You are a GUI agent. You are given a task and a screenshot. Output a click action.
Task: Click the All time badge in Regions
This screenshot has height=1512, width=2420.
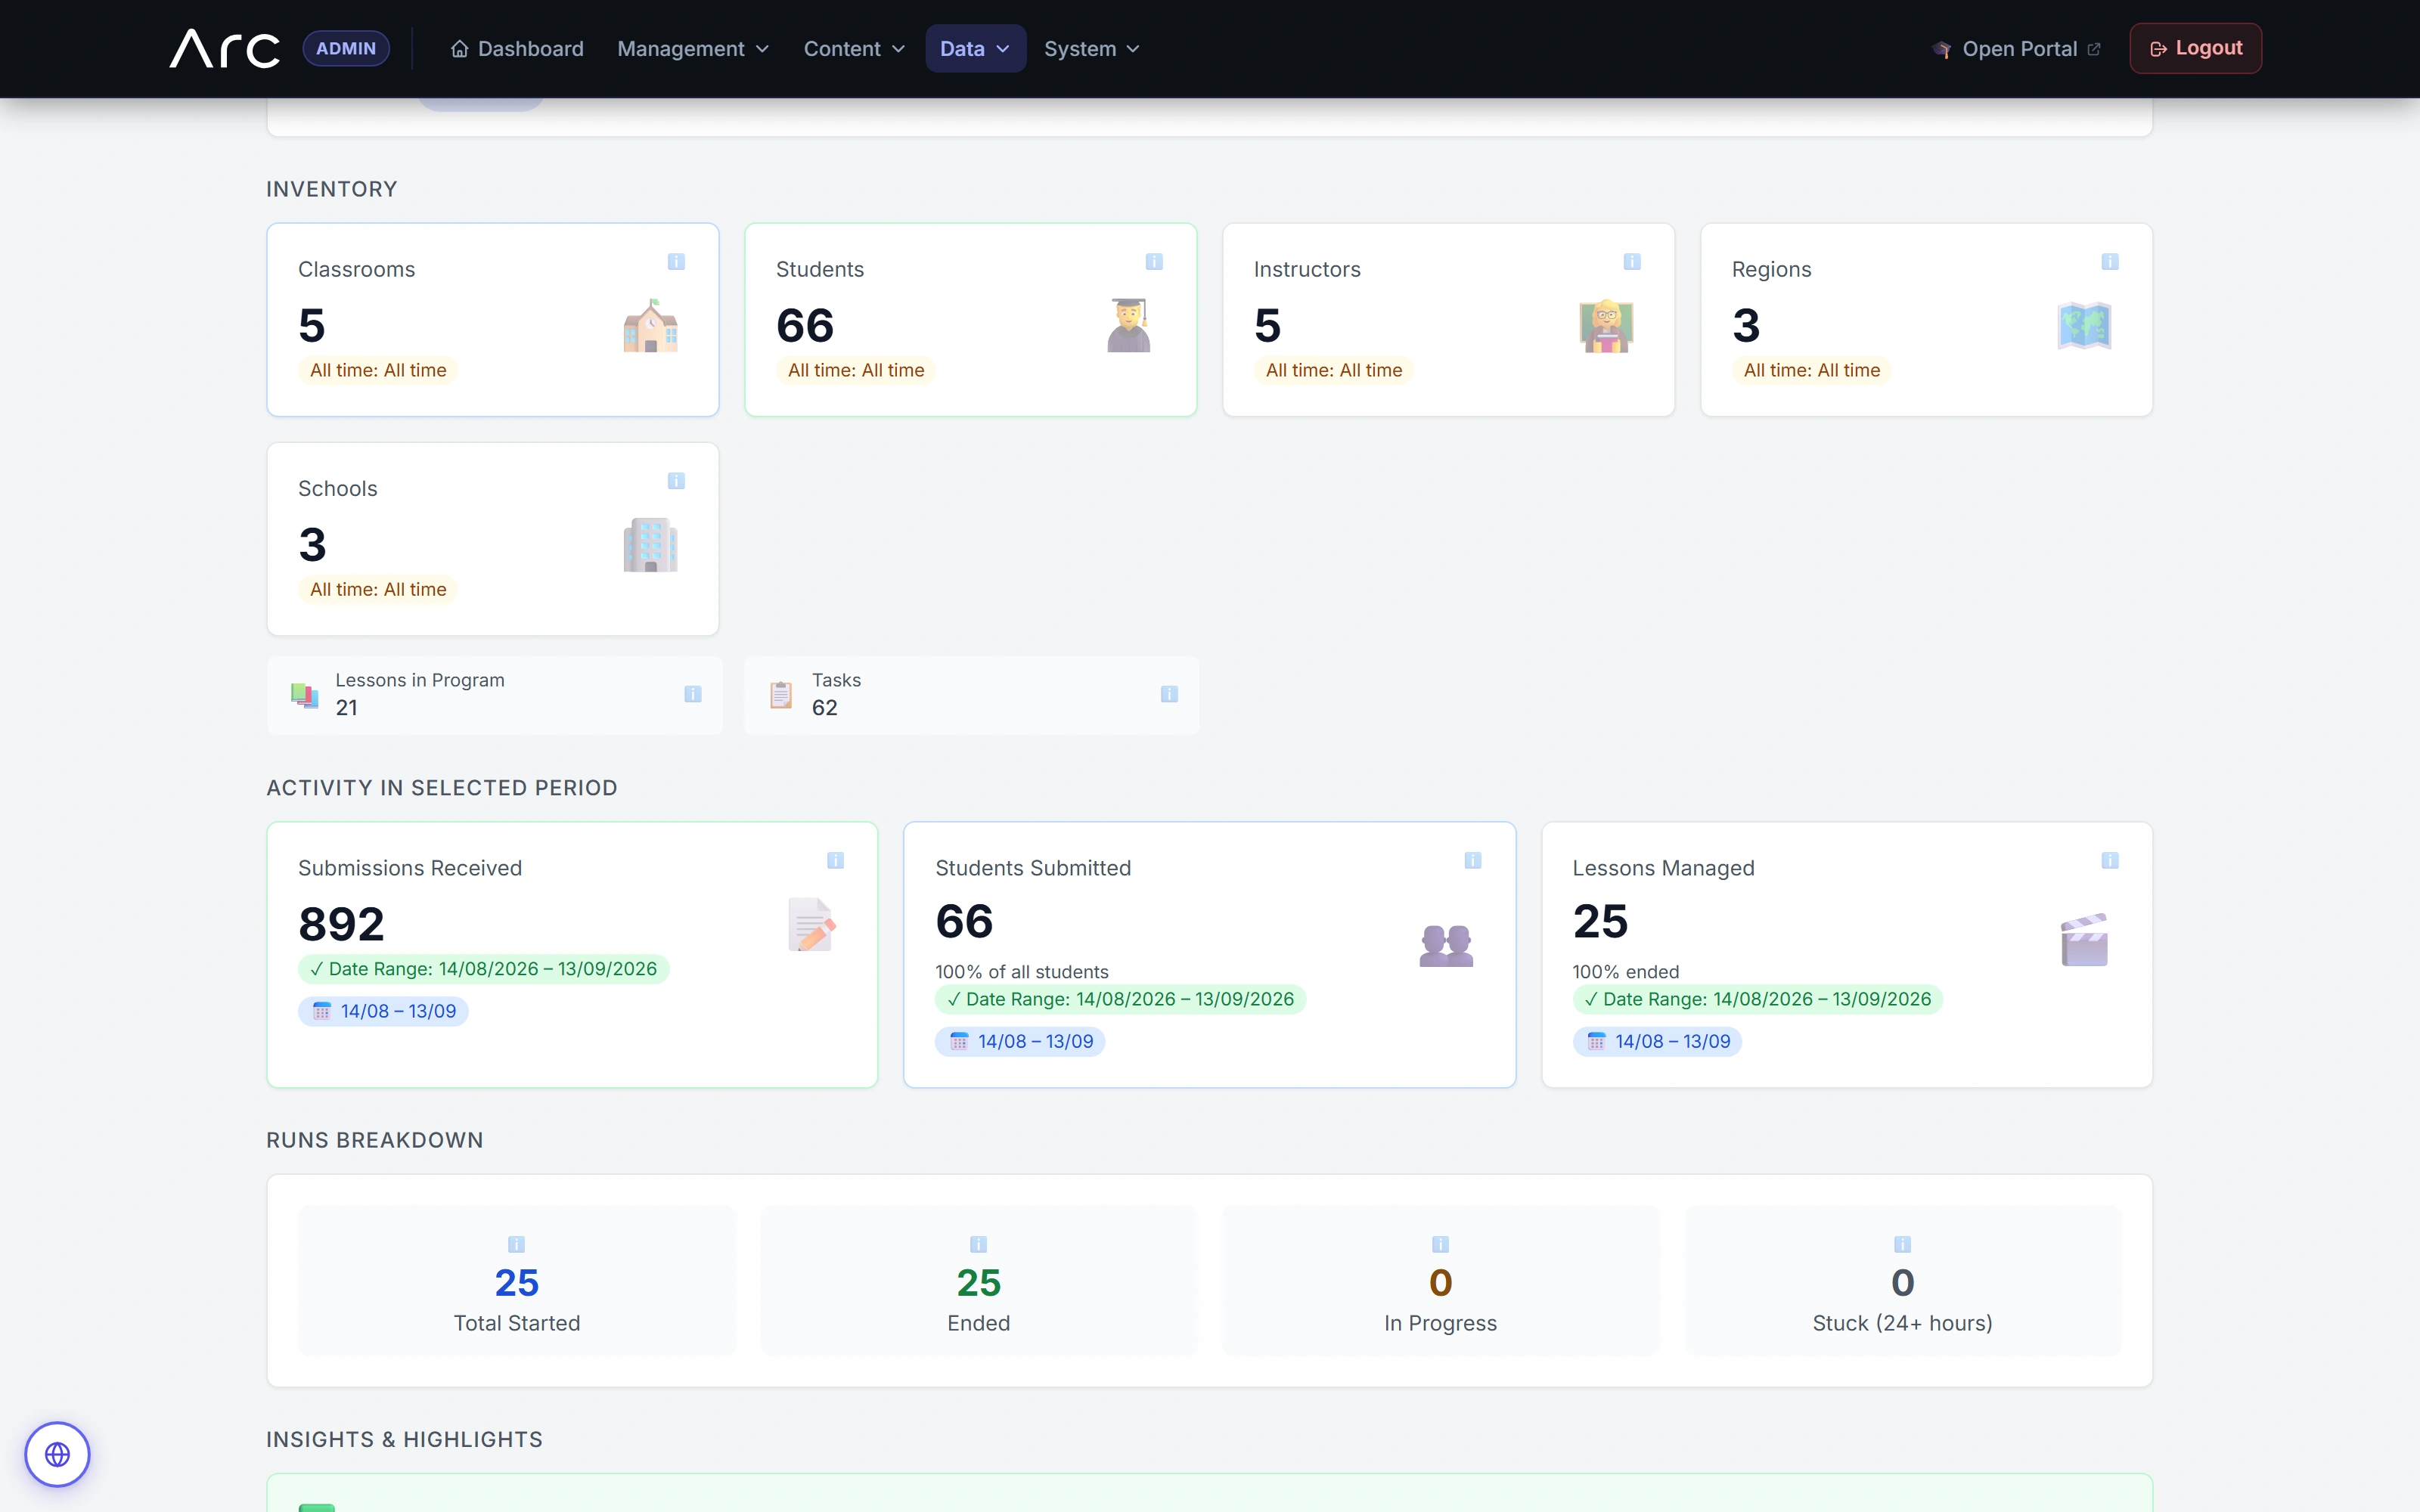pos(1812,370)
